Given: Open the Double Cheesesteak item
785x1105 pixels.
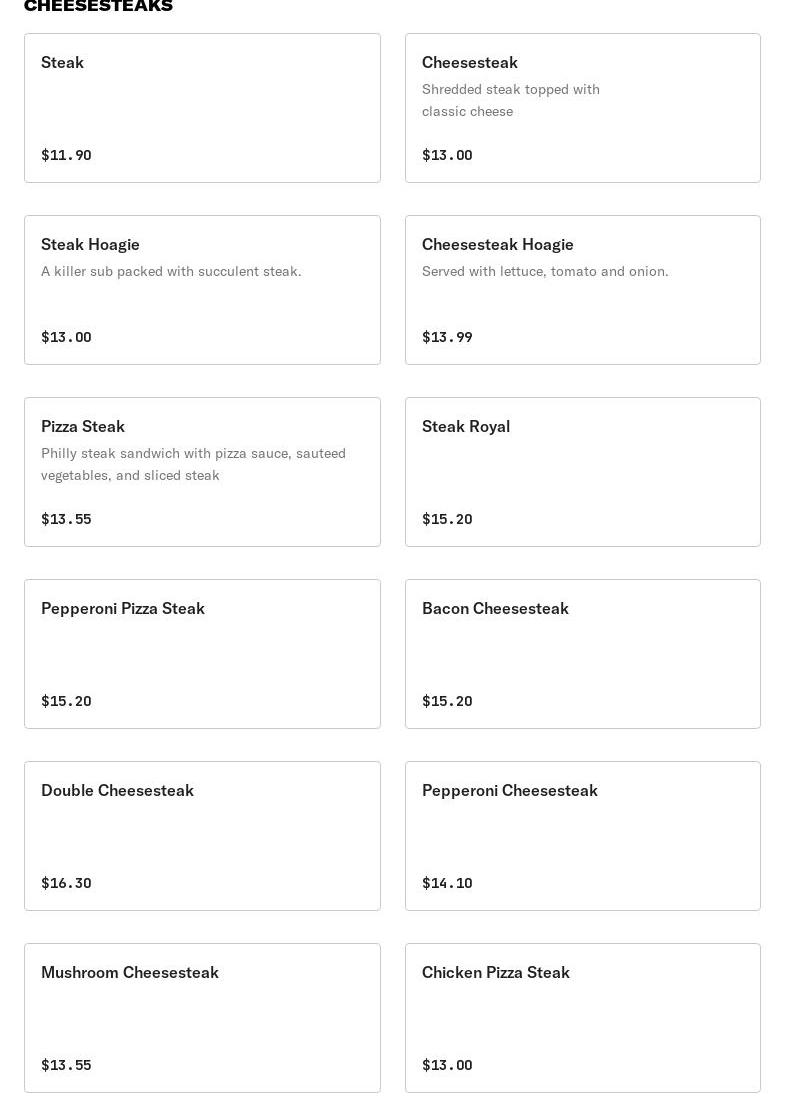Looking at the screenshot, I should pyautogui.click(x=202, y=836).
